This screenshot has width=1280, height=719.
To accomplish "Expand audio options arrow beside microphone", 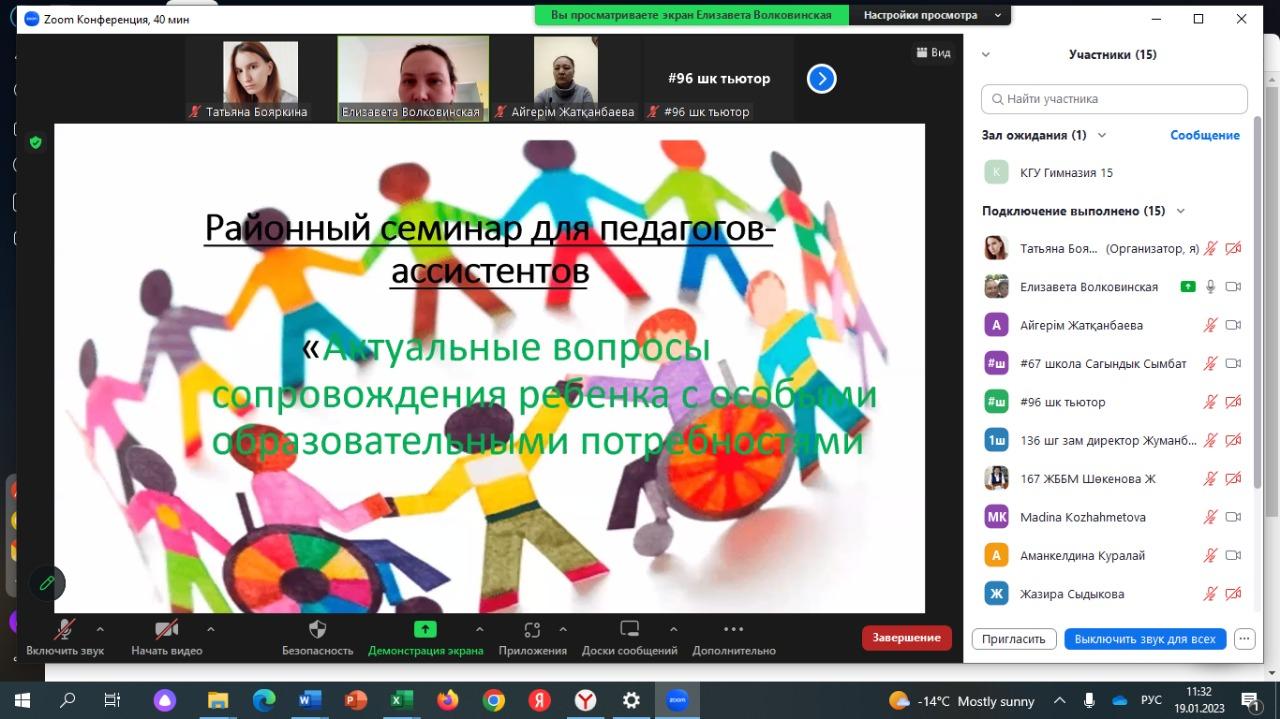I will click(x=100, y=629).
